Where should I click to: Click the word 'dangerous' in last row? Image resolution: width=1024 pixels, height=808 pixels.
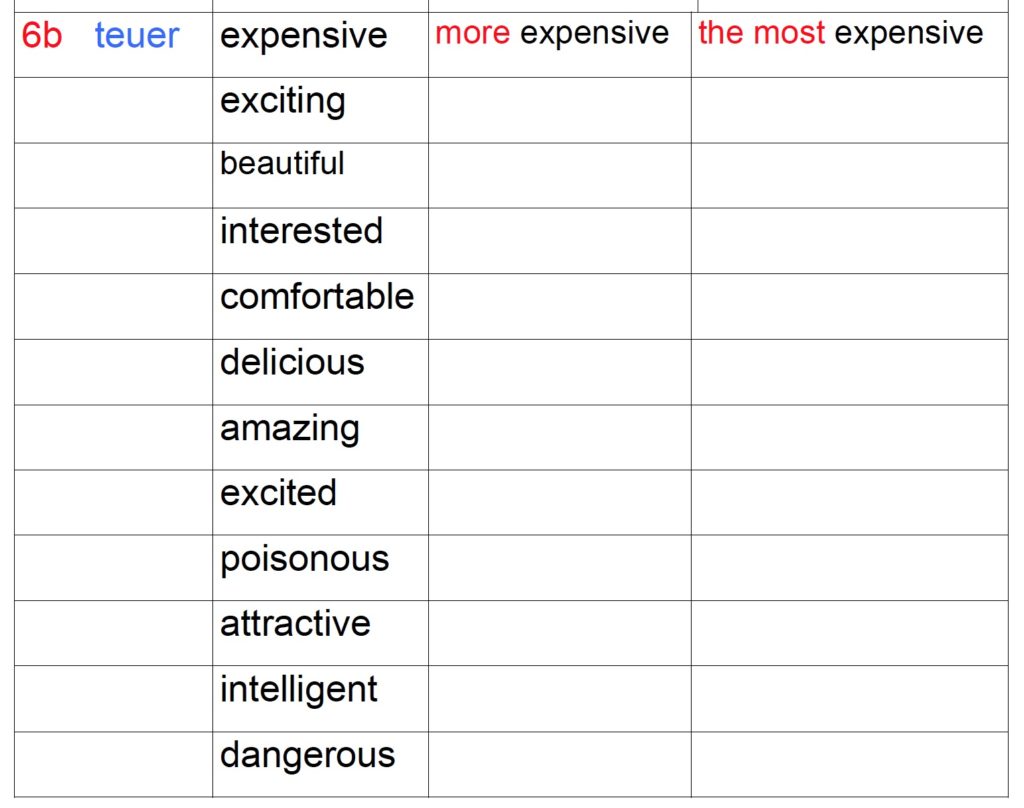click(308, 756)
